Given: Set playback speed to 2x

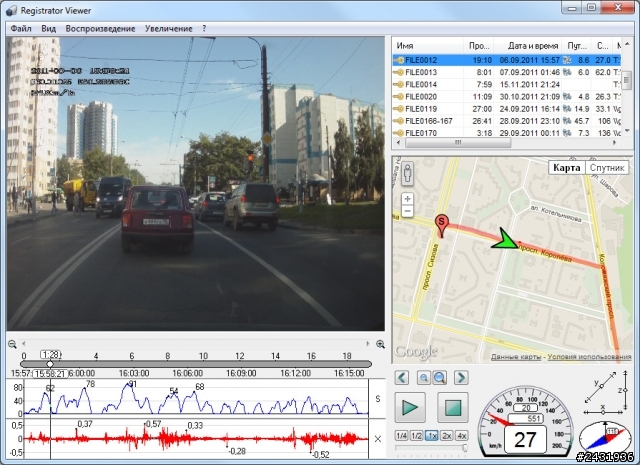Looking at the screenshot, I should (447, 436).
